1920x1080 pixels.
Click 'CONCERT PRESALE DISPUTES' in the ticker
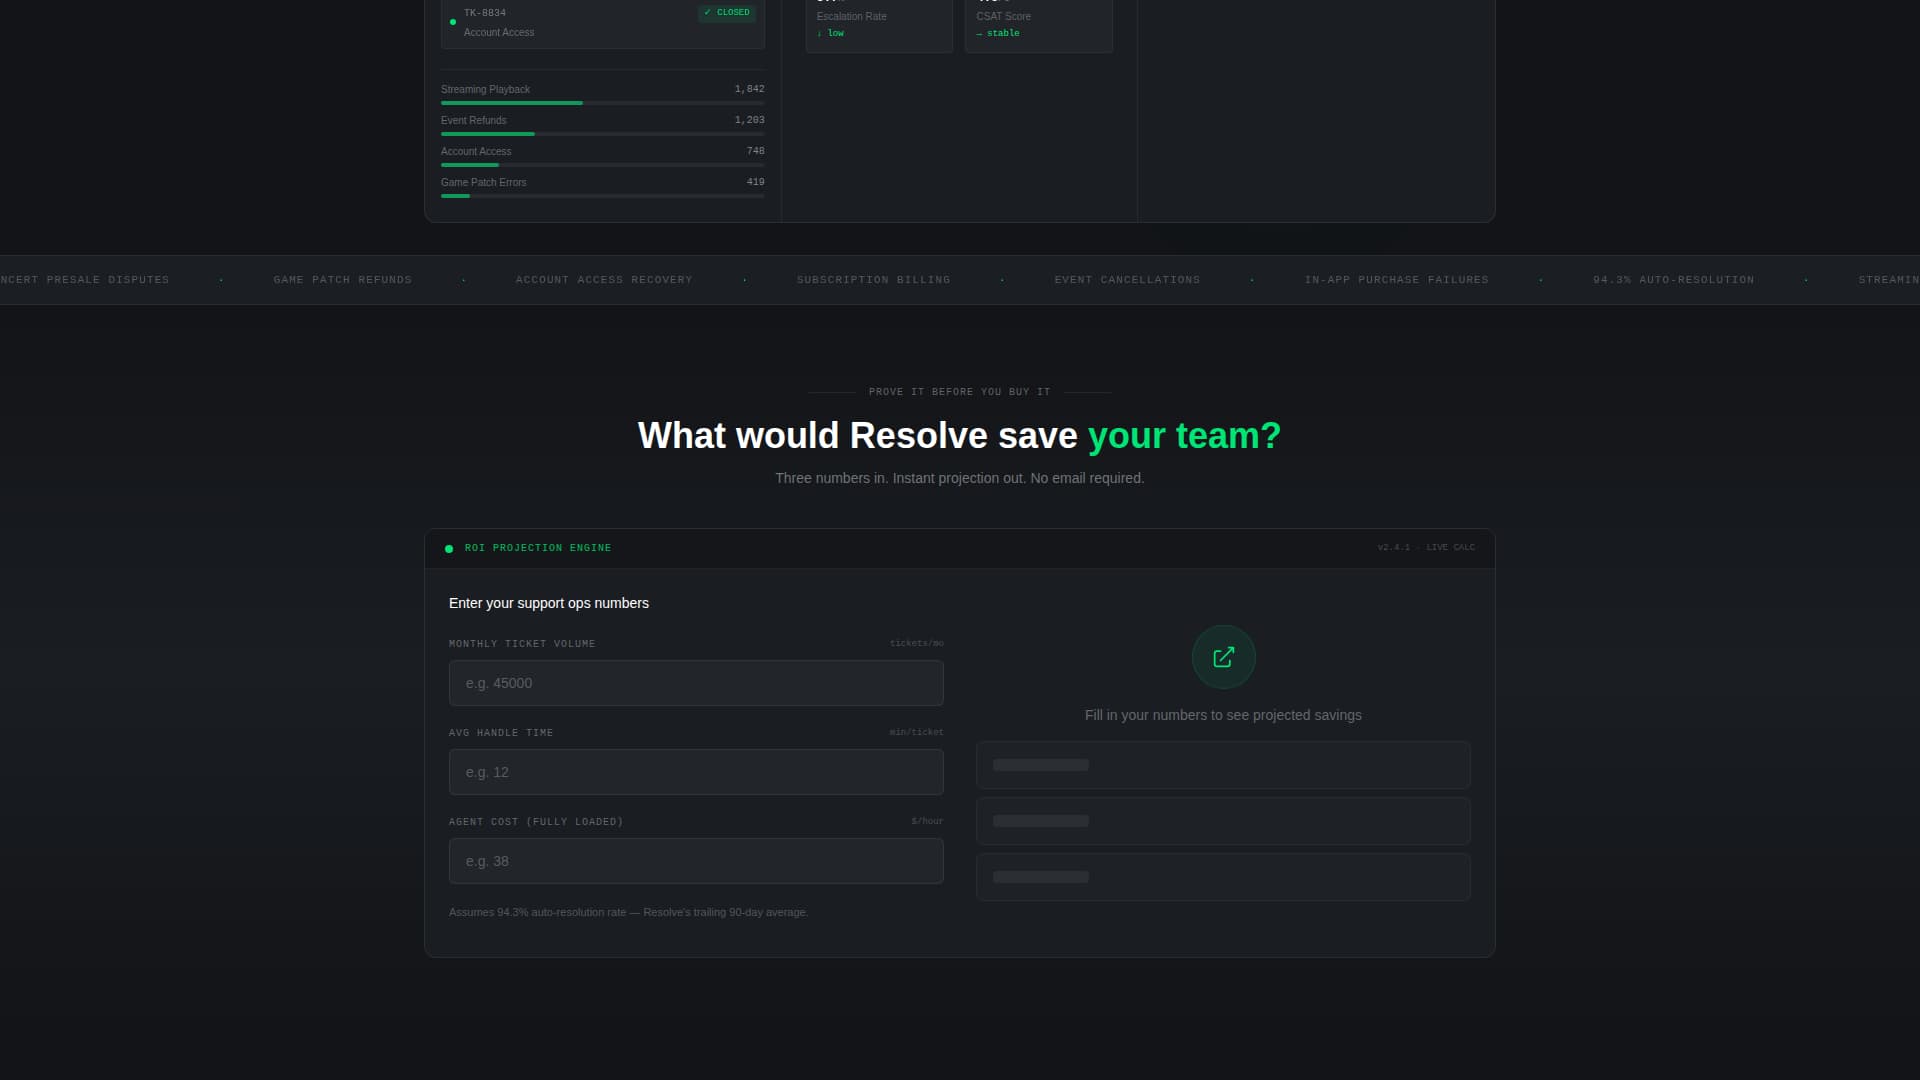pyautogui.click(x=84, y=280)
